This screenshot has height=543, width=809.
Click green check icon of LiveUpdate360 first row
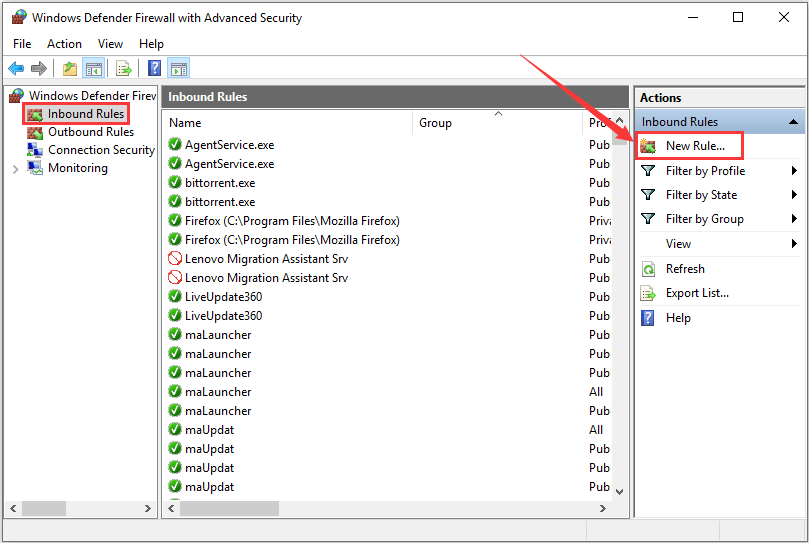175,296
